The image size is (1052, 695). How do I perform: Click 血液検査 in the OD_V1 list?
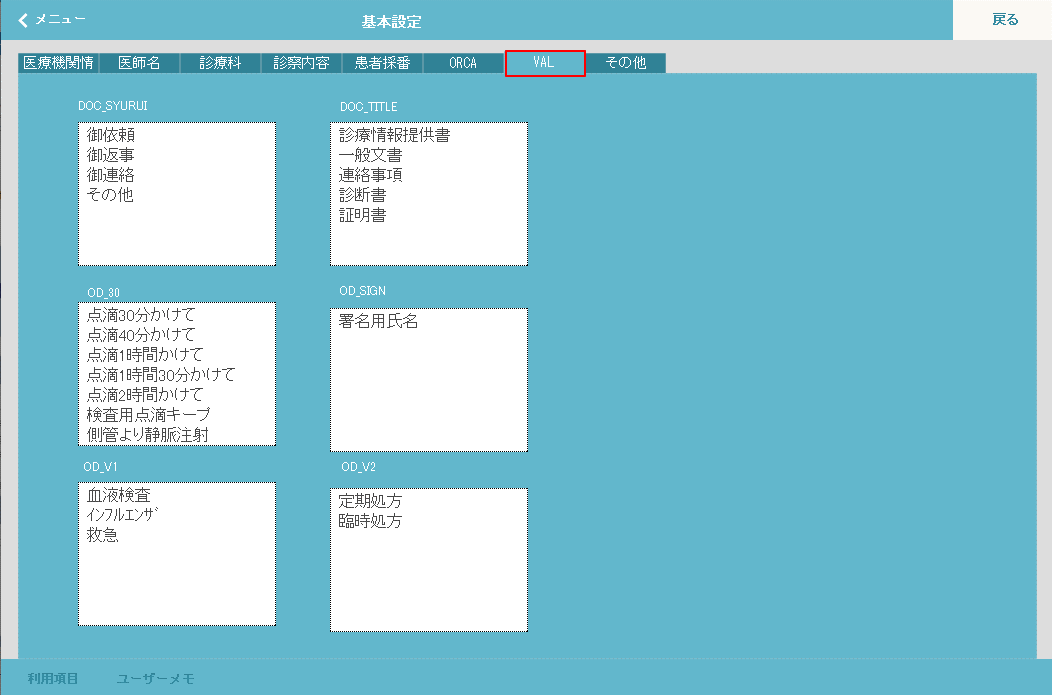(118, 495)
